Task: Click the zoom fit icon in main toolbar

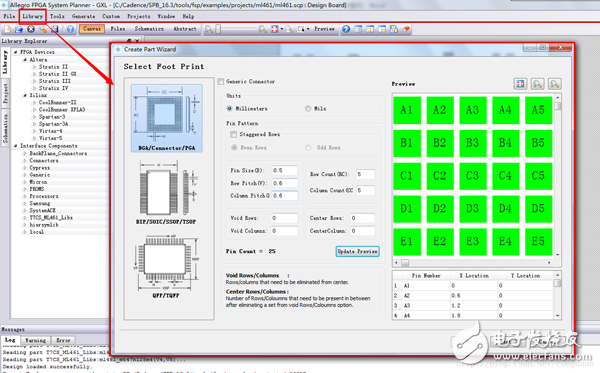Action: pos(274,29)
